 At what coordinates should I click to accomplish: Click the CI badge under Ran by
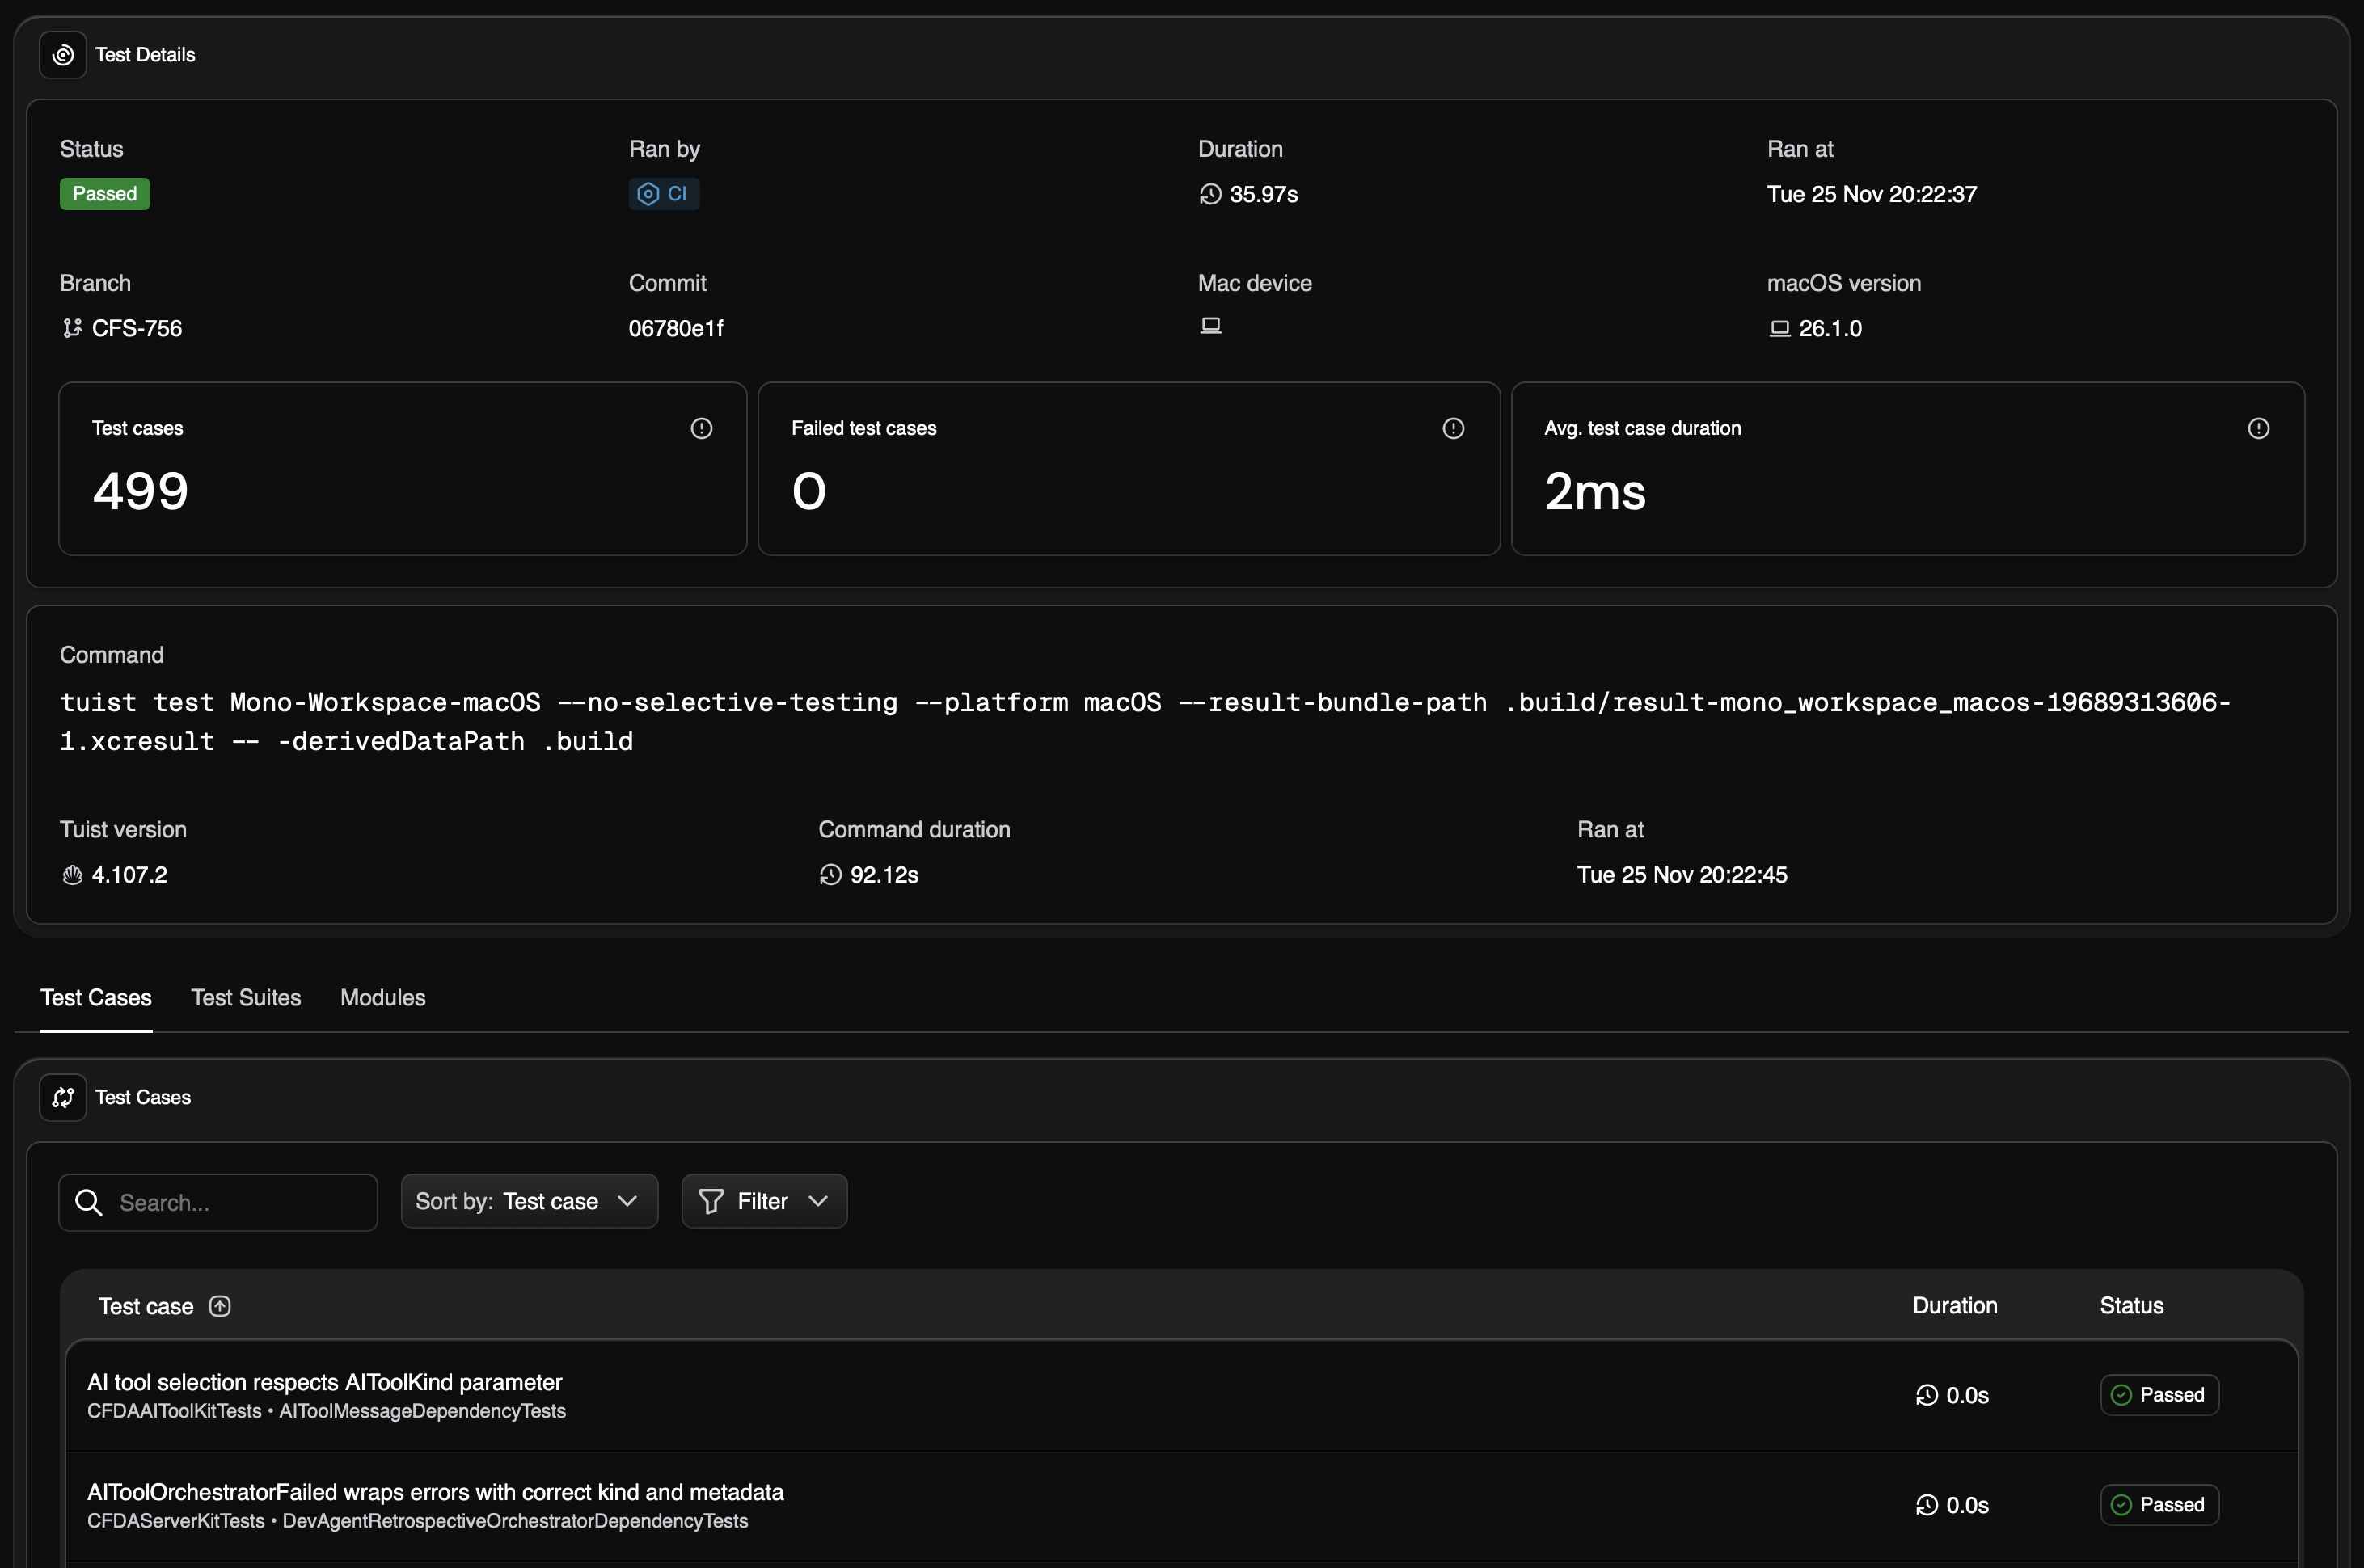(663, 194)
